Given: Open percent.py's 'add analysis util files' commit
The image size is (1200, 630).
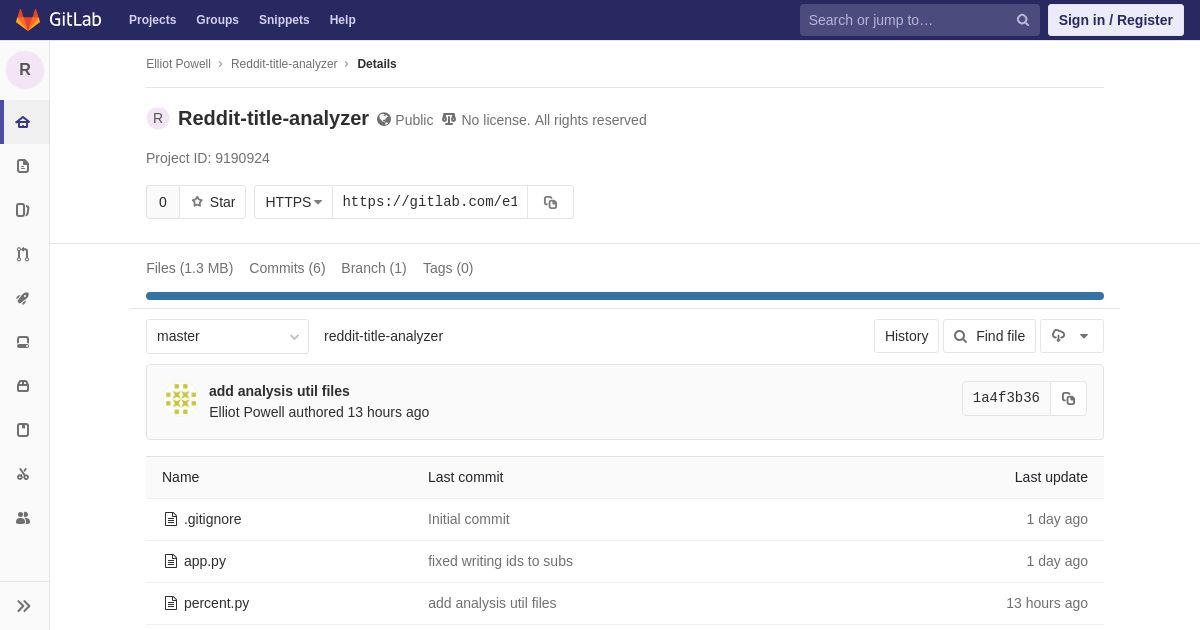Looking at the screenshot, I should pyautogui.click(x=492, y=603).
